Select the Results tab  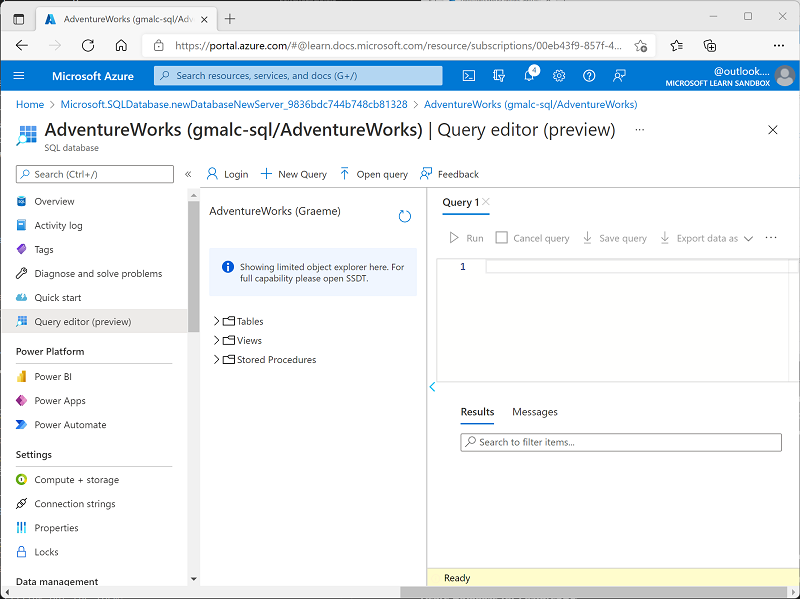(x=477, y=412)
